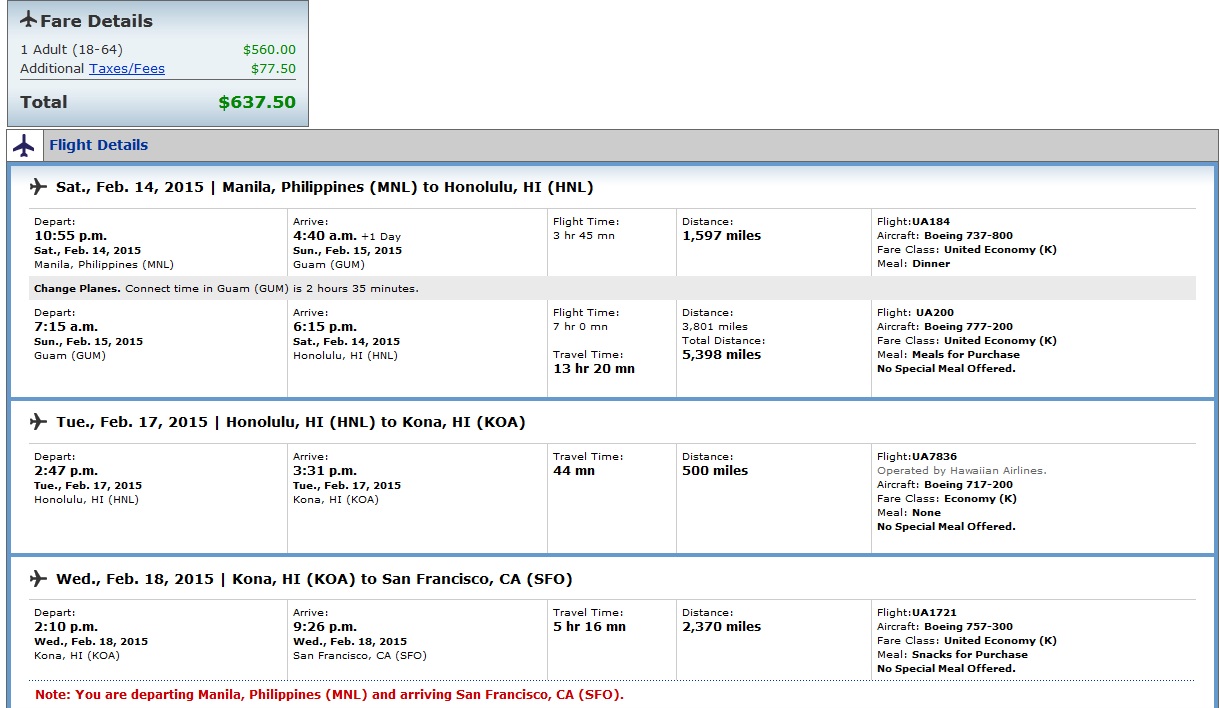
Task: Click plane icon next to Honolulu to Kona heading
Action: point(39,422)
